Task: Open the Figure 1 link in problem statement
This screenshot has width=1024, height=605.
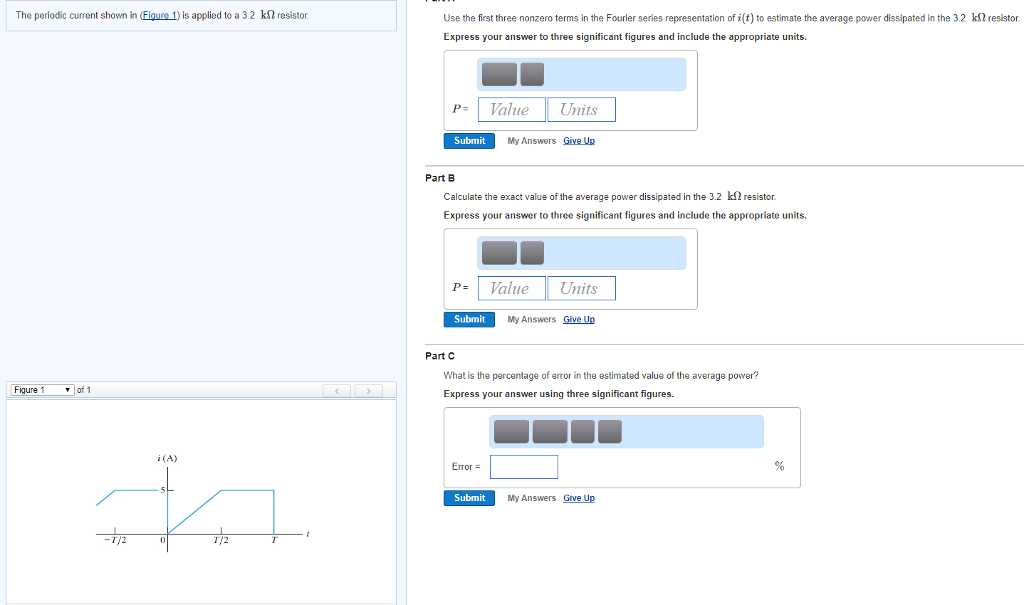Action: [159, 15]
